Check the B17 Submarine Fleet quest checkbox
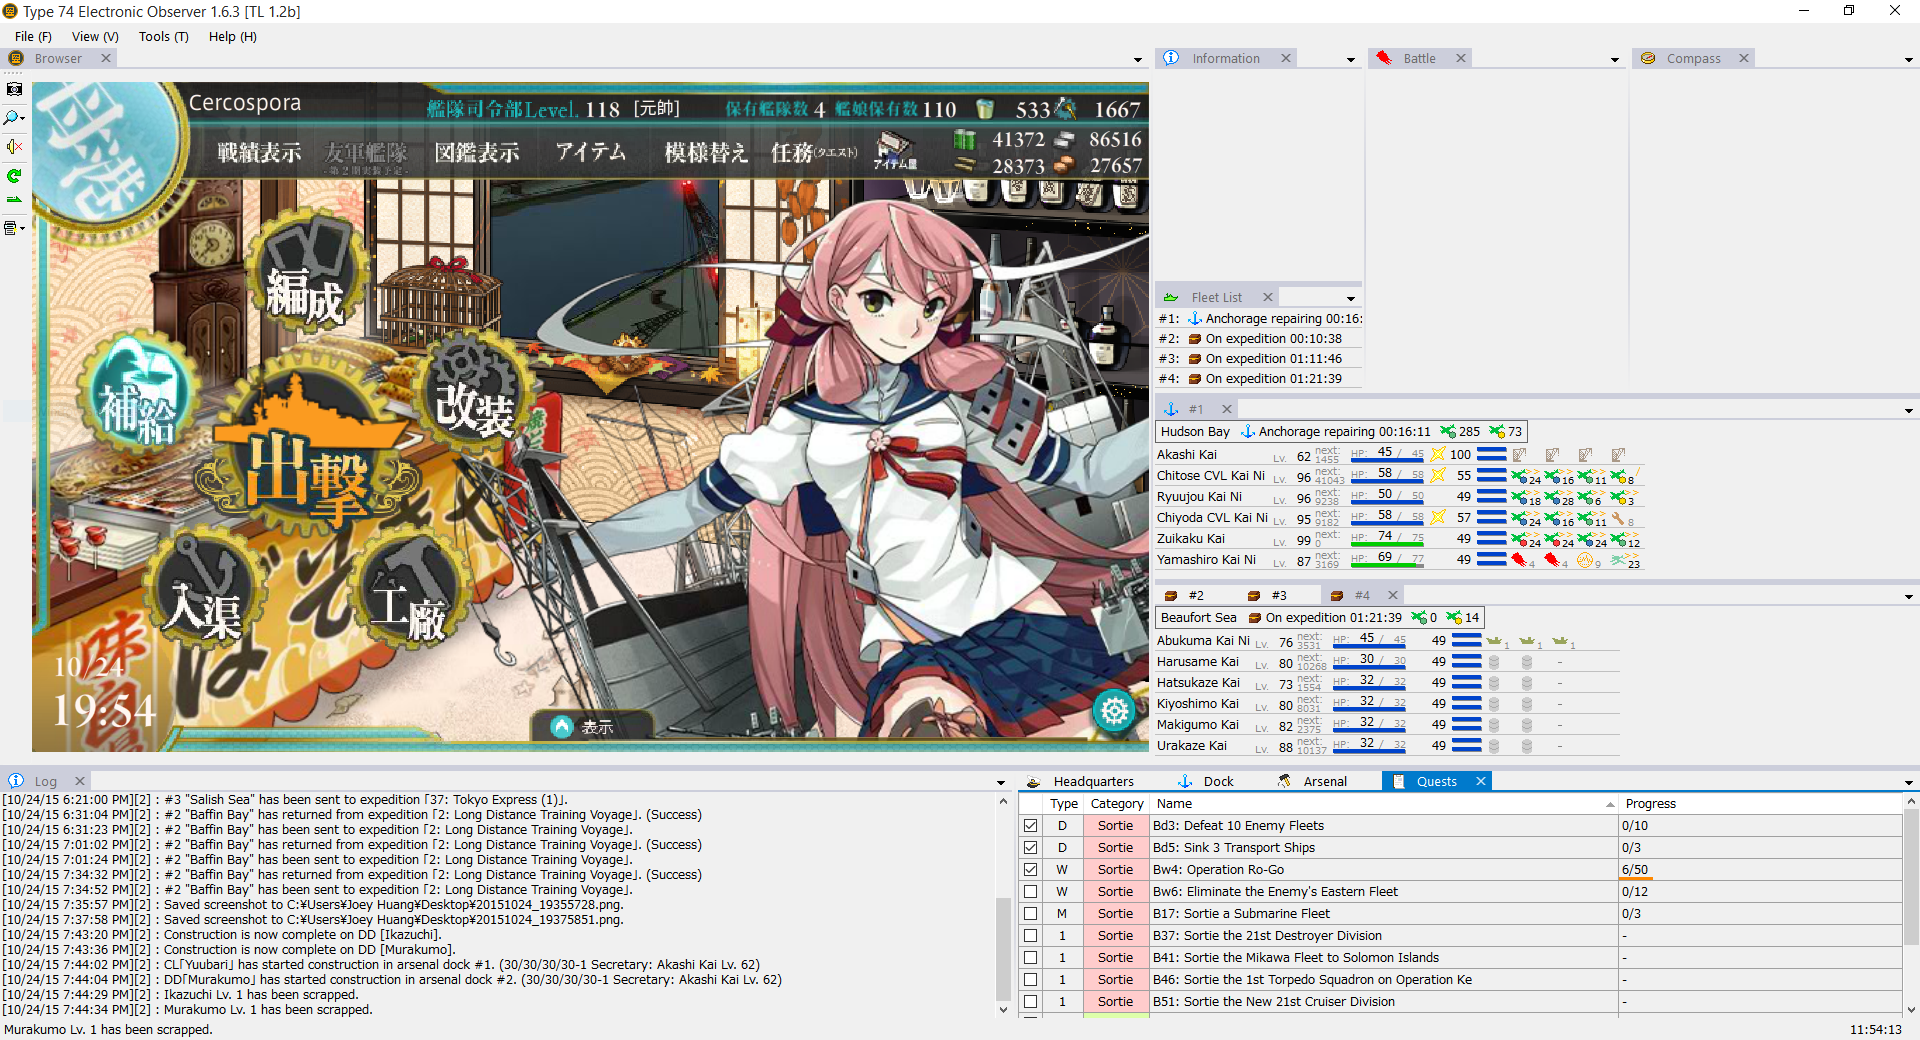 tap(1030, 914)
